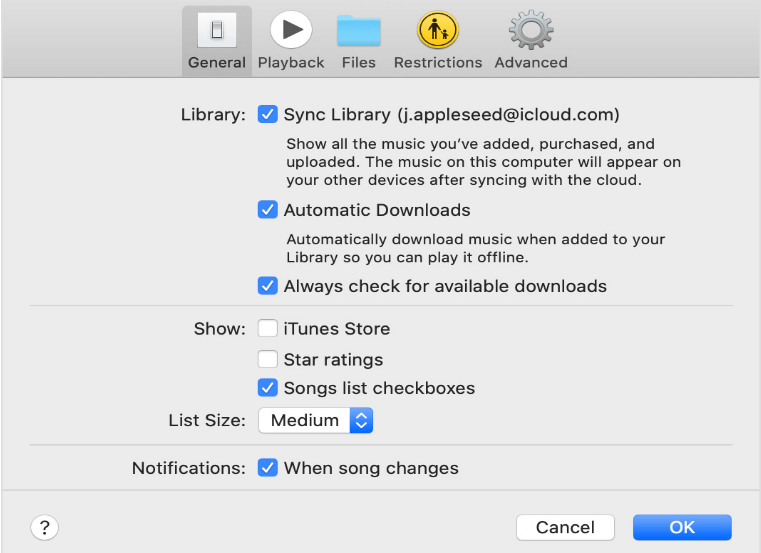This screenshot has width=761, height=553.
Task: Open the Playback play-button icon
Action: point(291,30)
